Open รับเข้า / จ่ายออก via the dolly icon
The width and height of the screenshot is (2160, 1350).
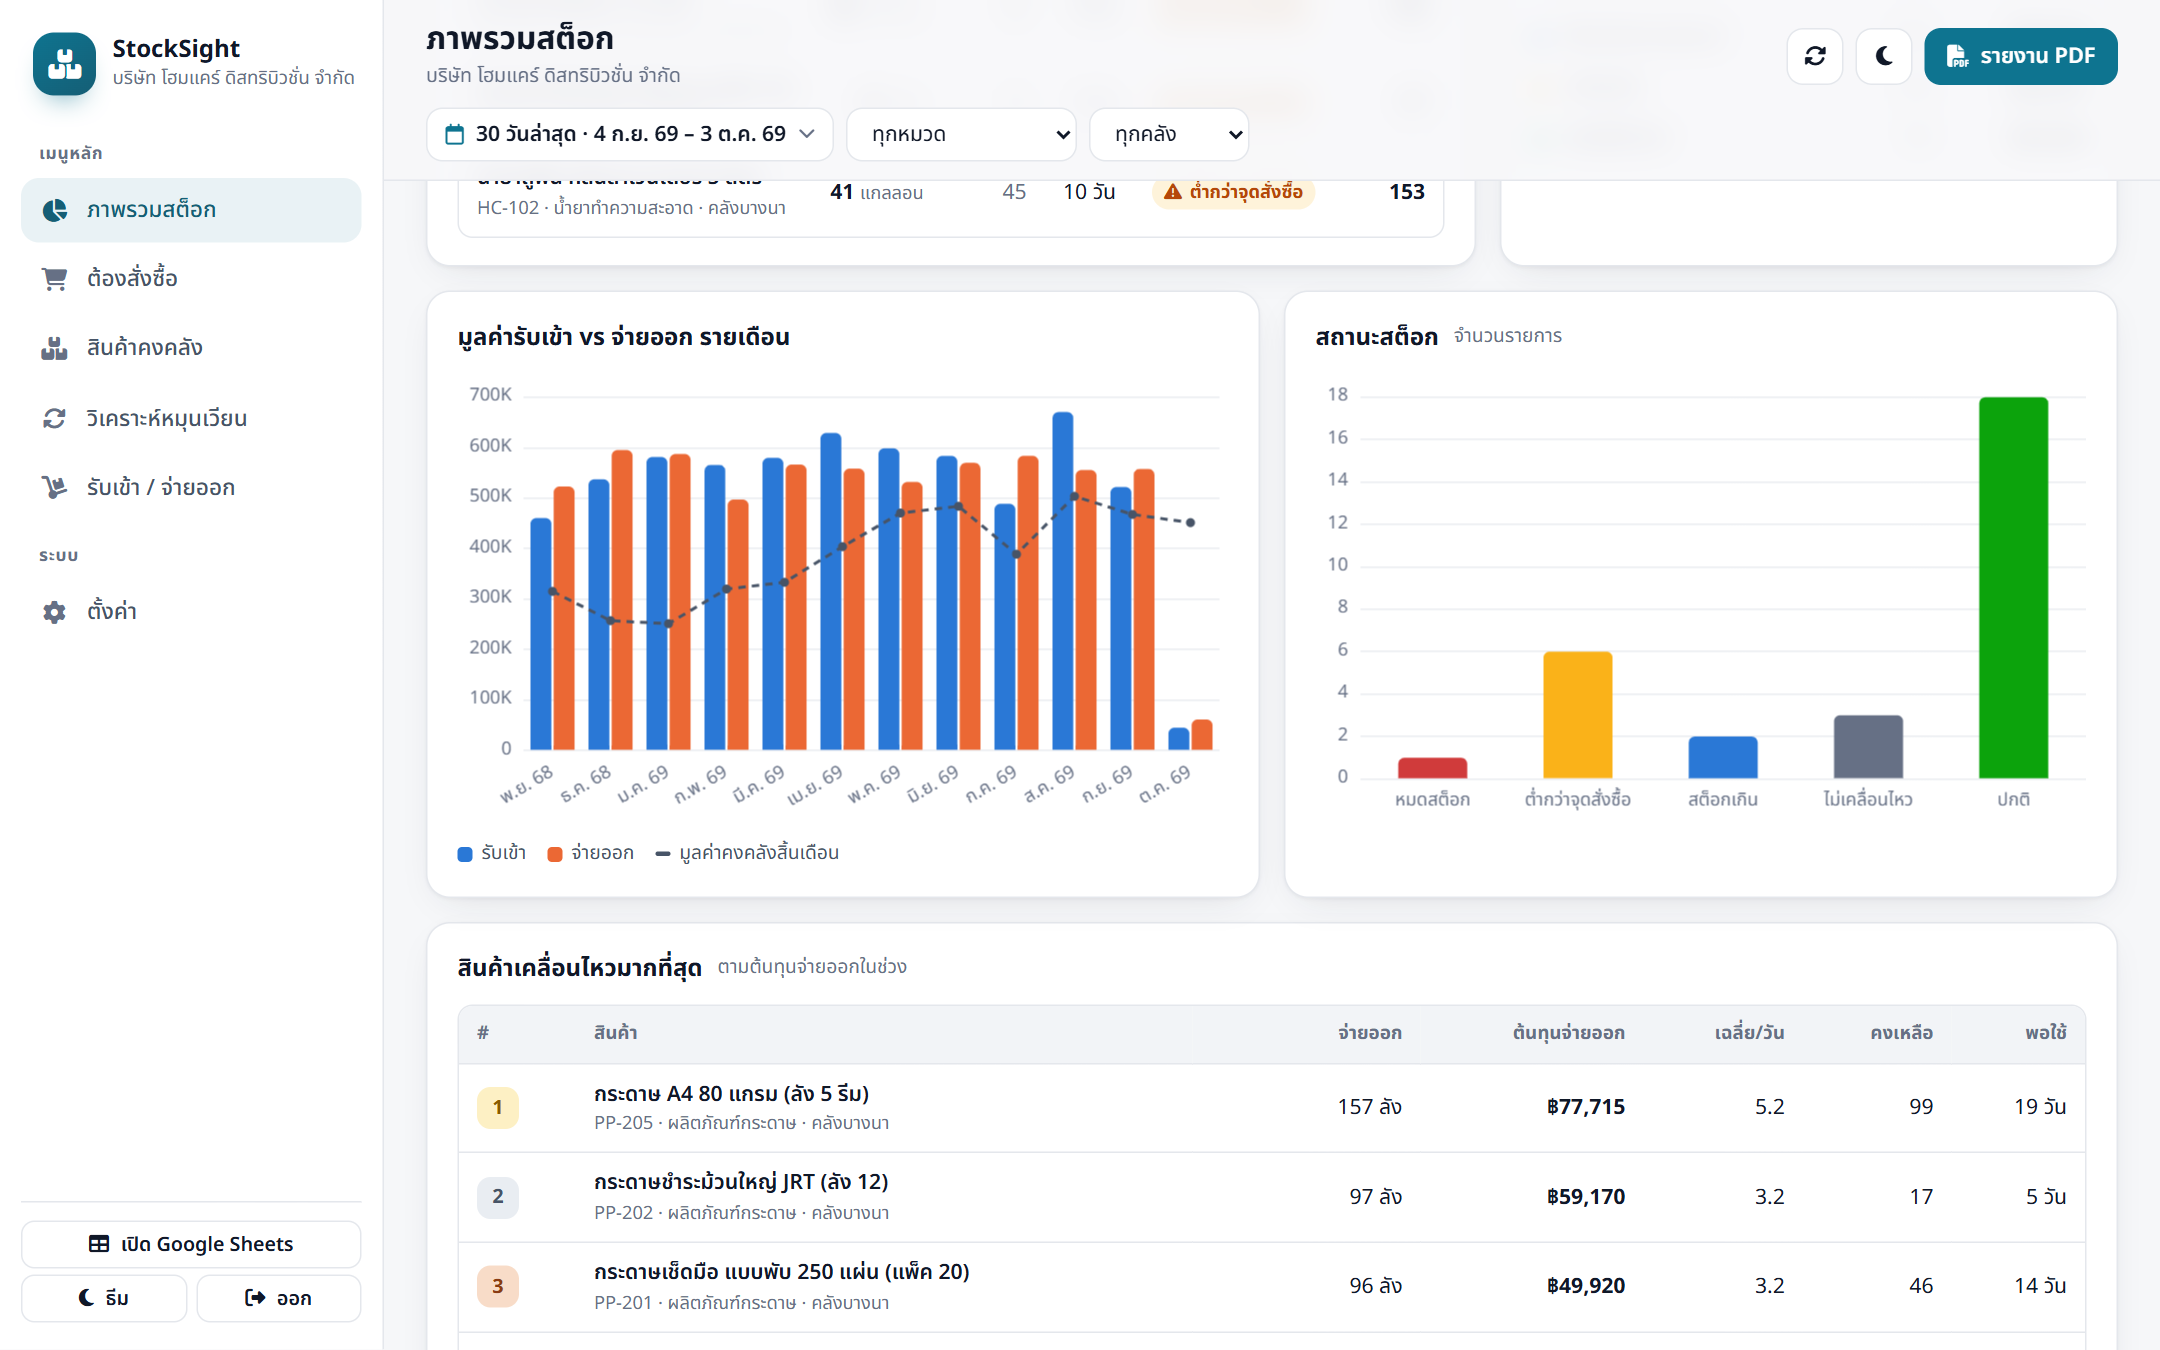54,487
